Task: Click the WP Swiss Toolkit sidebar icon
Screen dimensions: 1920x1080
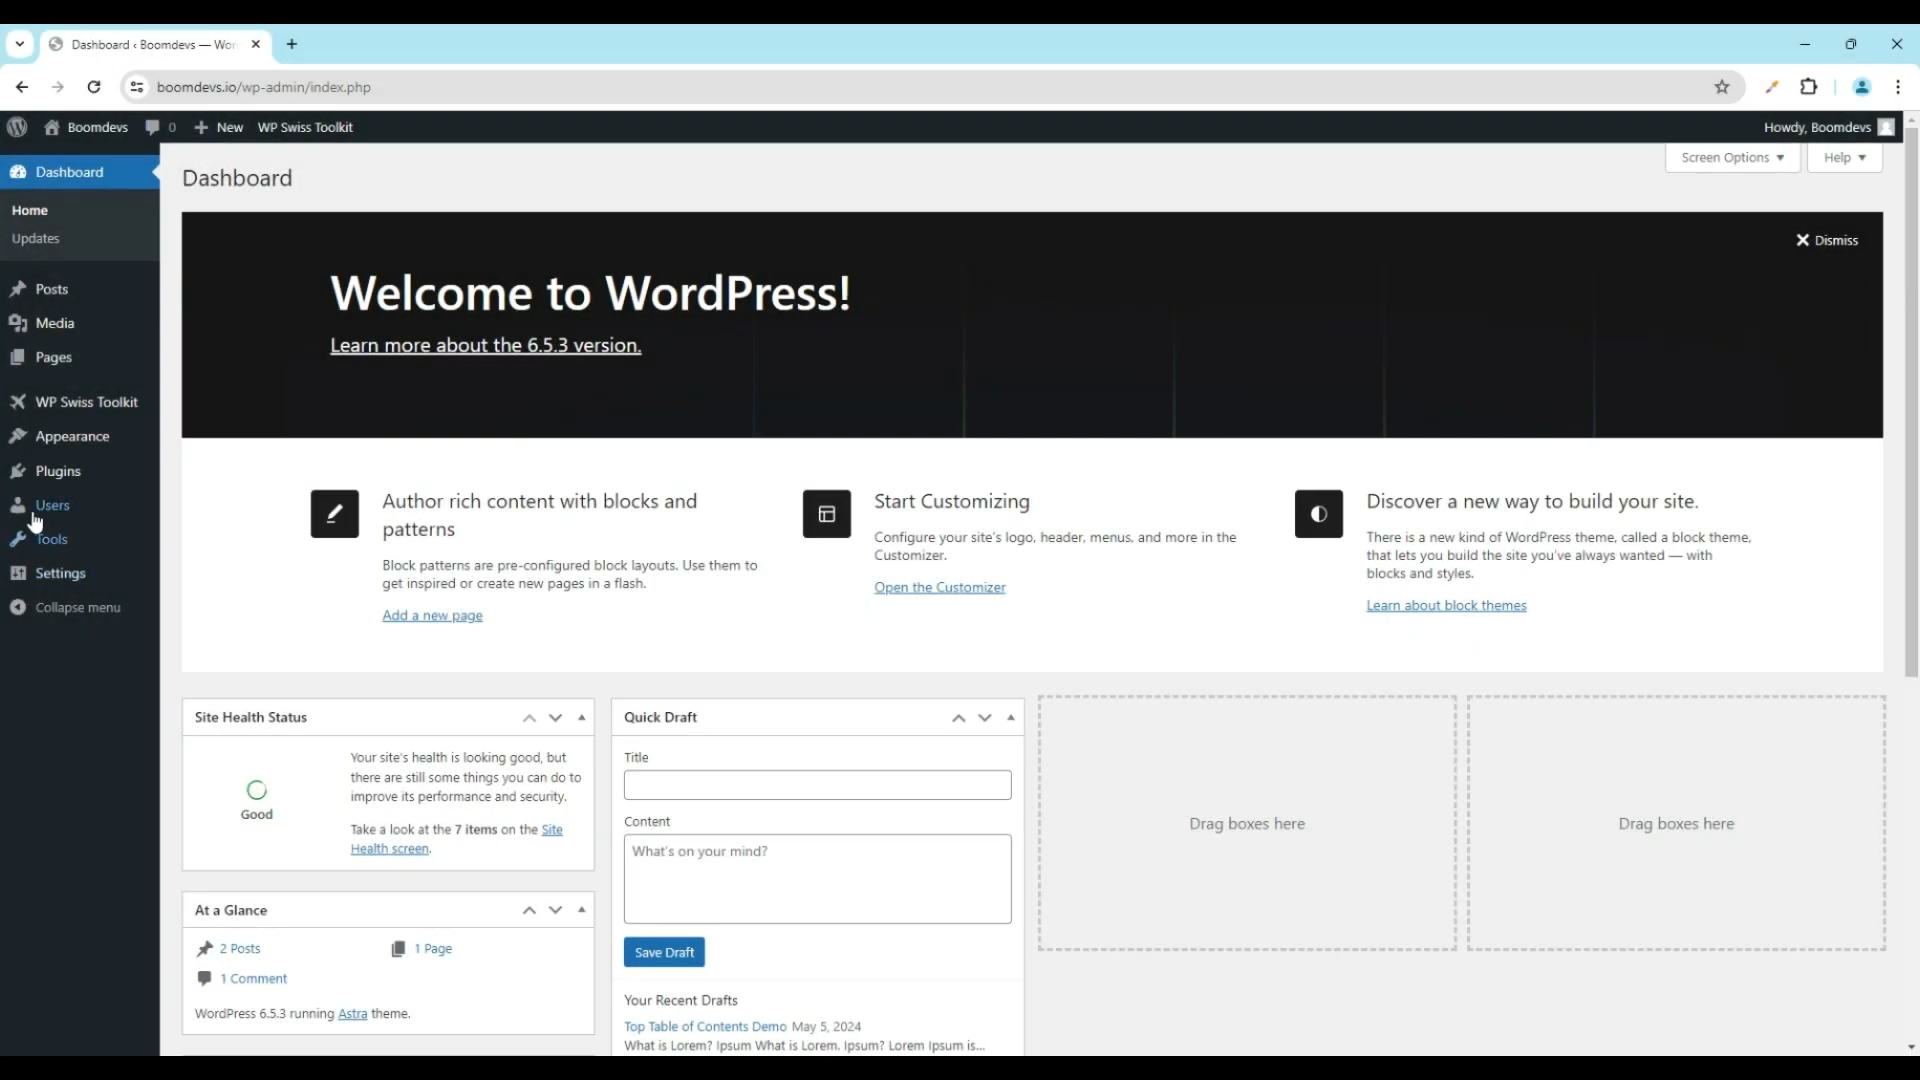Action: click(18, 402)
